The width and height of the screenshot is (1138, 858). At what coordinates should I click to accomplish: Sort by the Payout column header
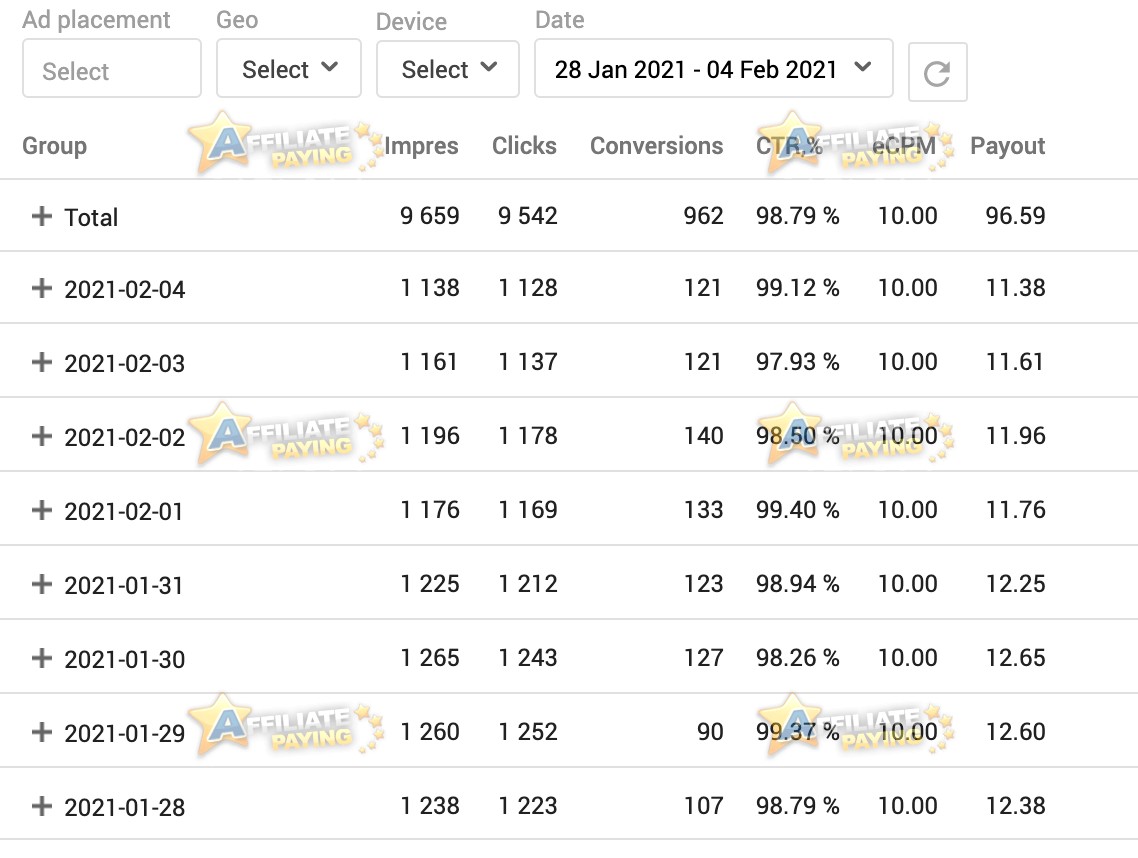(x=1007, y=146)
